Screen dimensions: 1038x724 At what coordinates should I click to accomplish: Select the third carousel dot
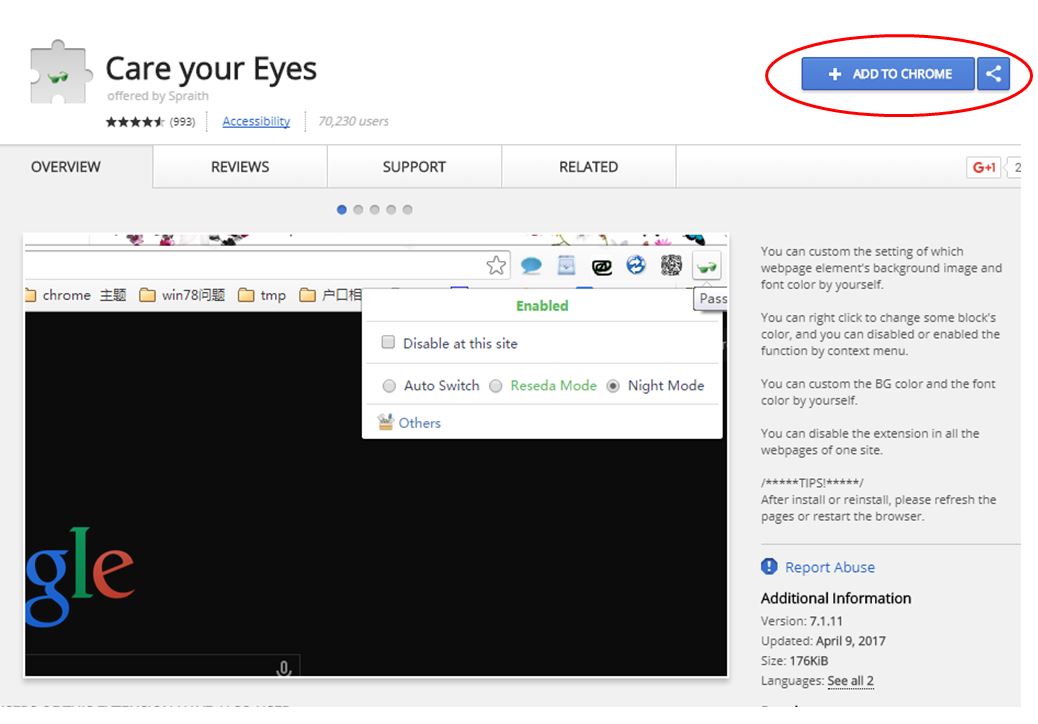coord(375,210)
